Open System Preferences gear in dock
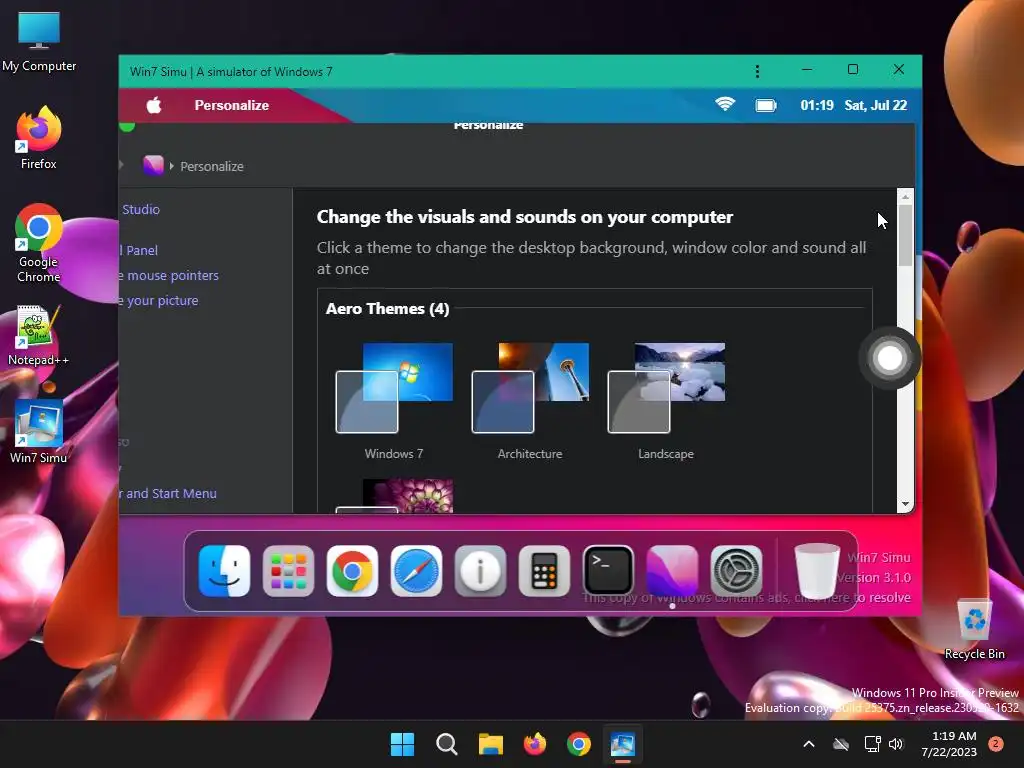Image resolution: width=1024 pixels, height=768 pixels. pos(736,571)
